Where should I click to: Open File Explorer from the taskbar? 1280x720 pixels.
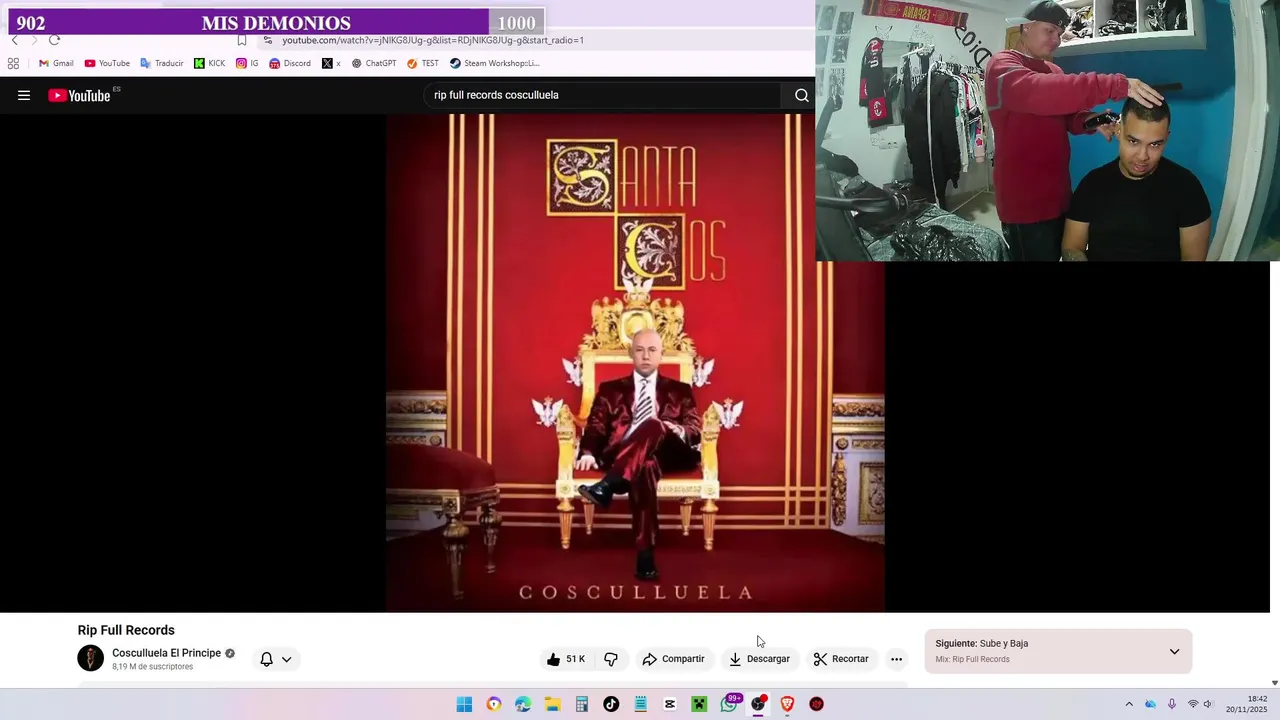(552, 704)
